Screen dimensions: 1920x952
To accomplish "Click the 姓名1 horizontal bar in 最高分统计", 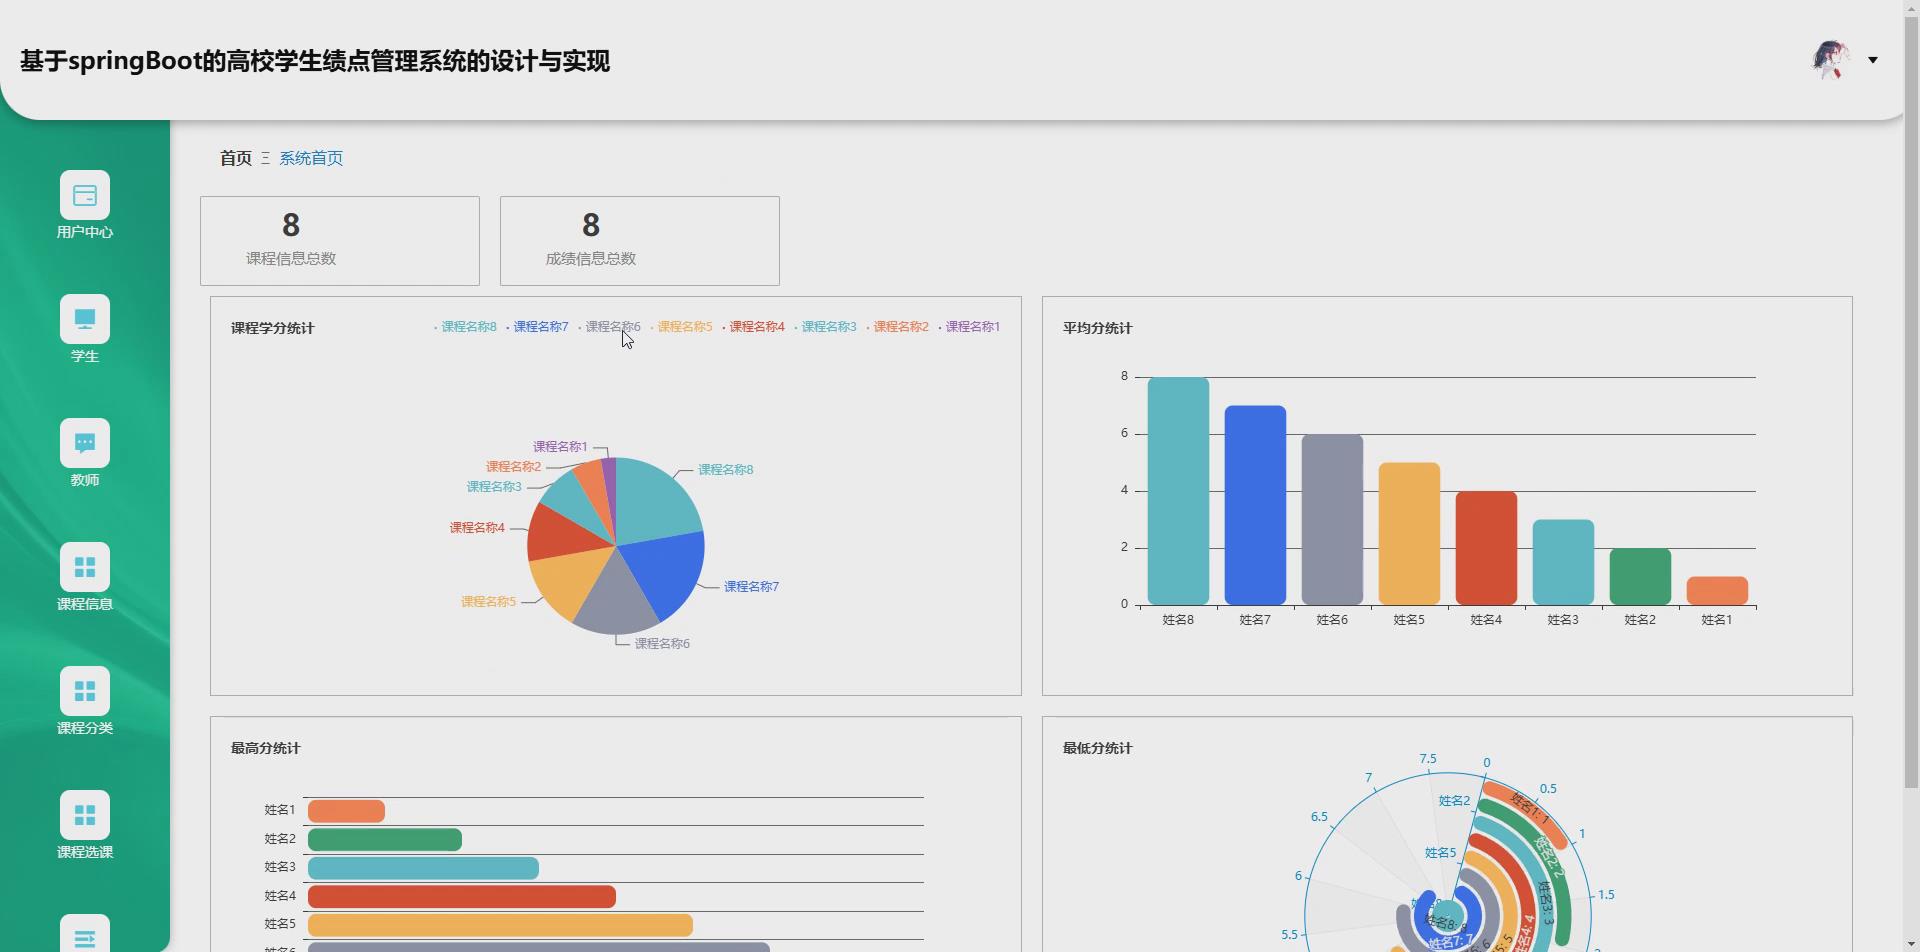I will pos(346,811).
